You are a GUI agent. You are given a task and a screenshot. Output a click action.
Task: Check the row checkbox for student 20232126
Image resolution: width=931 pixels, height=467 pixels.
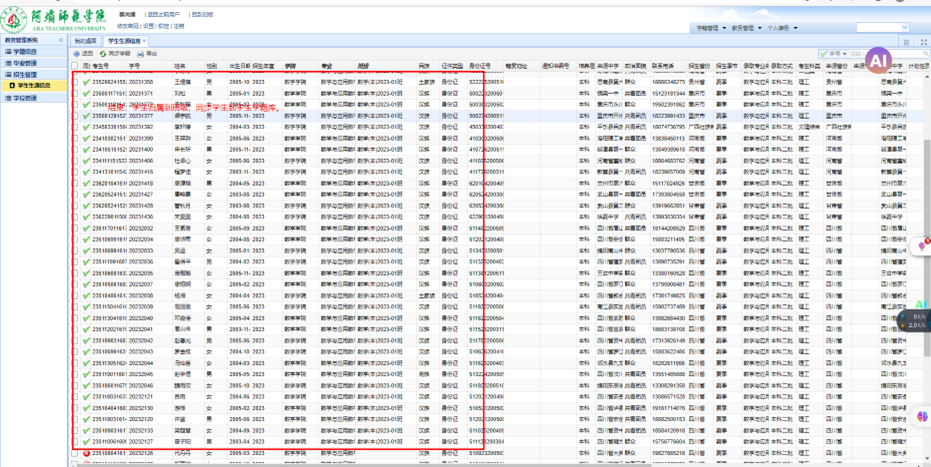coord(75,453)
